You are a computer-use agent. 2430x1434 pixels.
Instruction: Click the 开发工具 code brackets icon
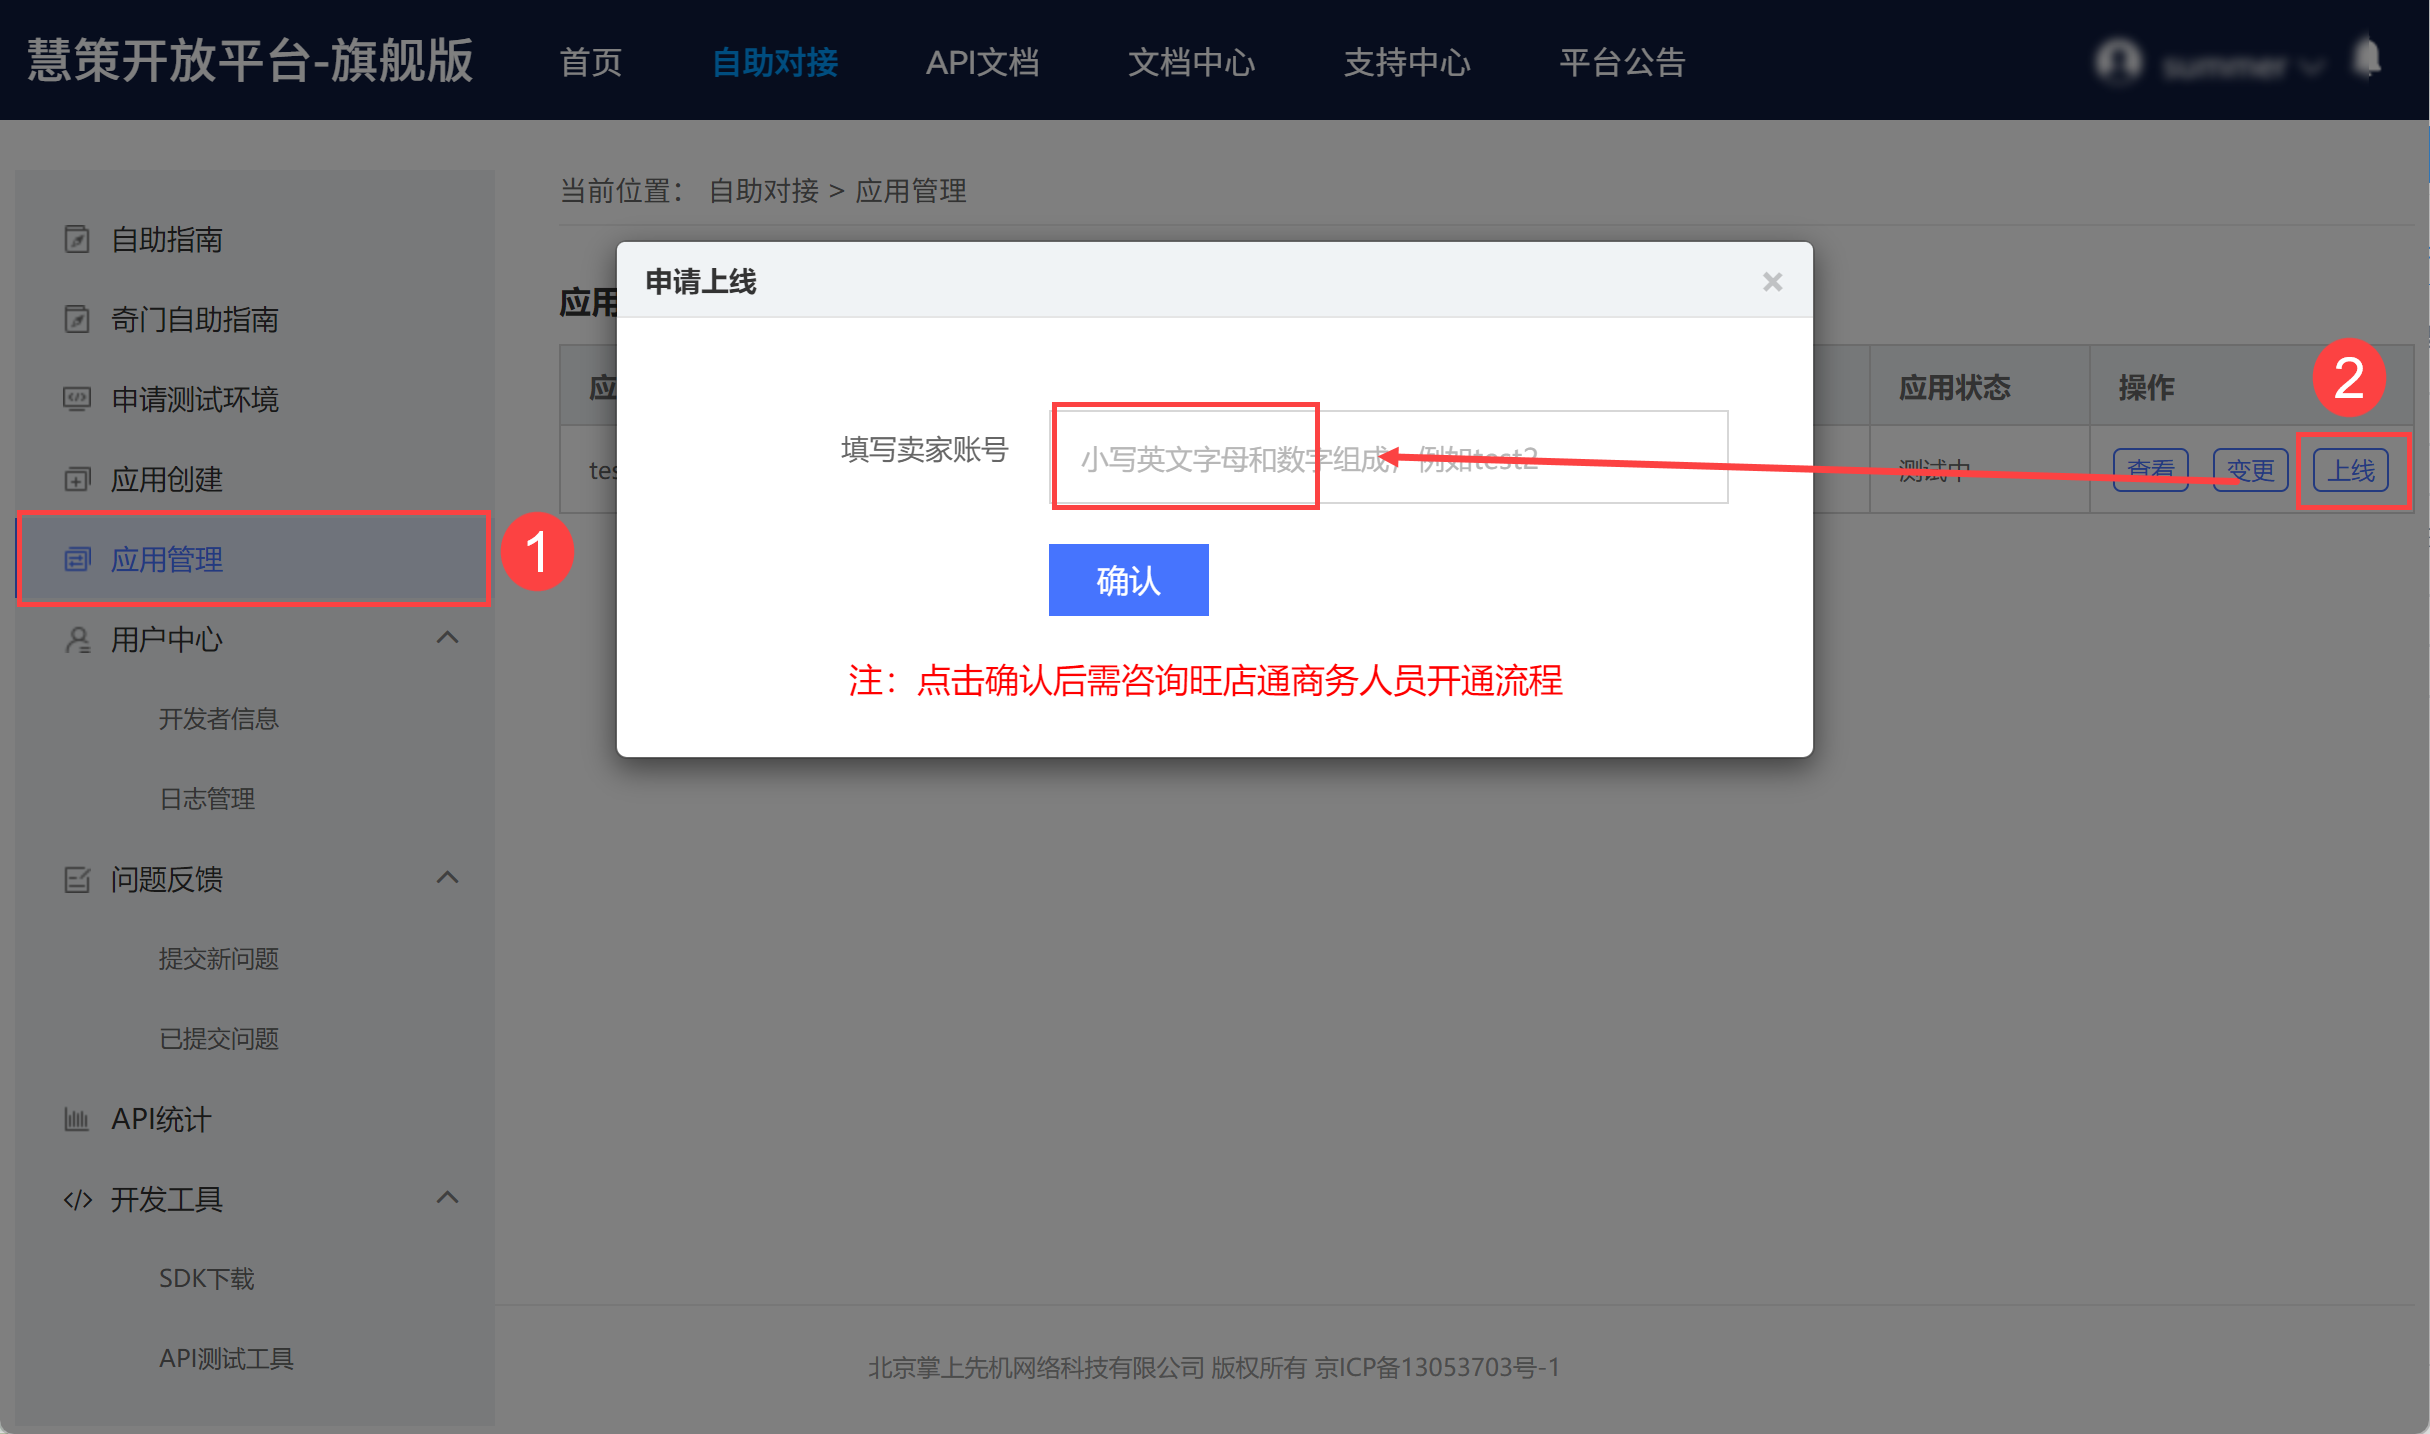pyautogui.click(x=77, y=1199)
